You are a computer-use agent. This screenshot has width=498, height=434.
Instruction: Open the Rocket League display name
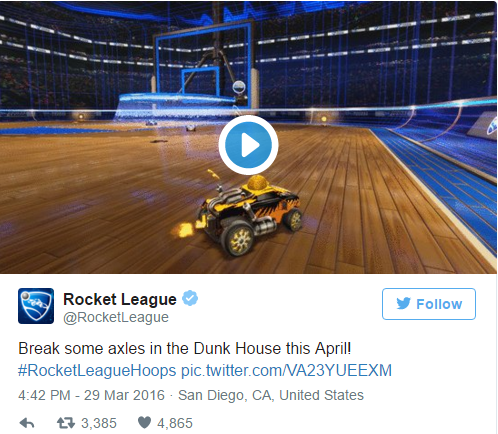[x=120, y=299]
